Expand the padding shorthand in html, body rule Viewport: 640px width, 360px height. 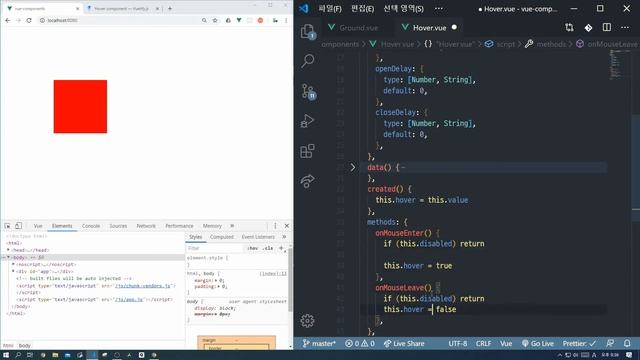coord(219,287)
